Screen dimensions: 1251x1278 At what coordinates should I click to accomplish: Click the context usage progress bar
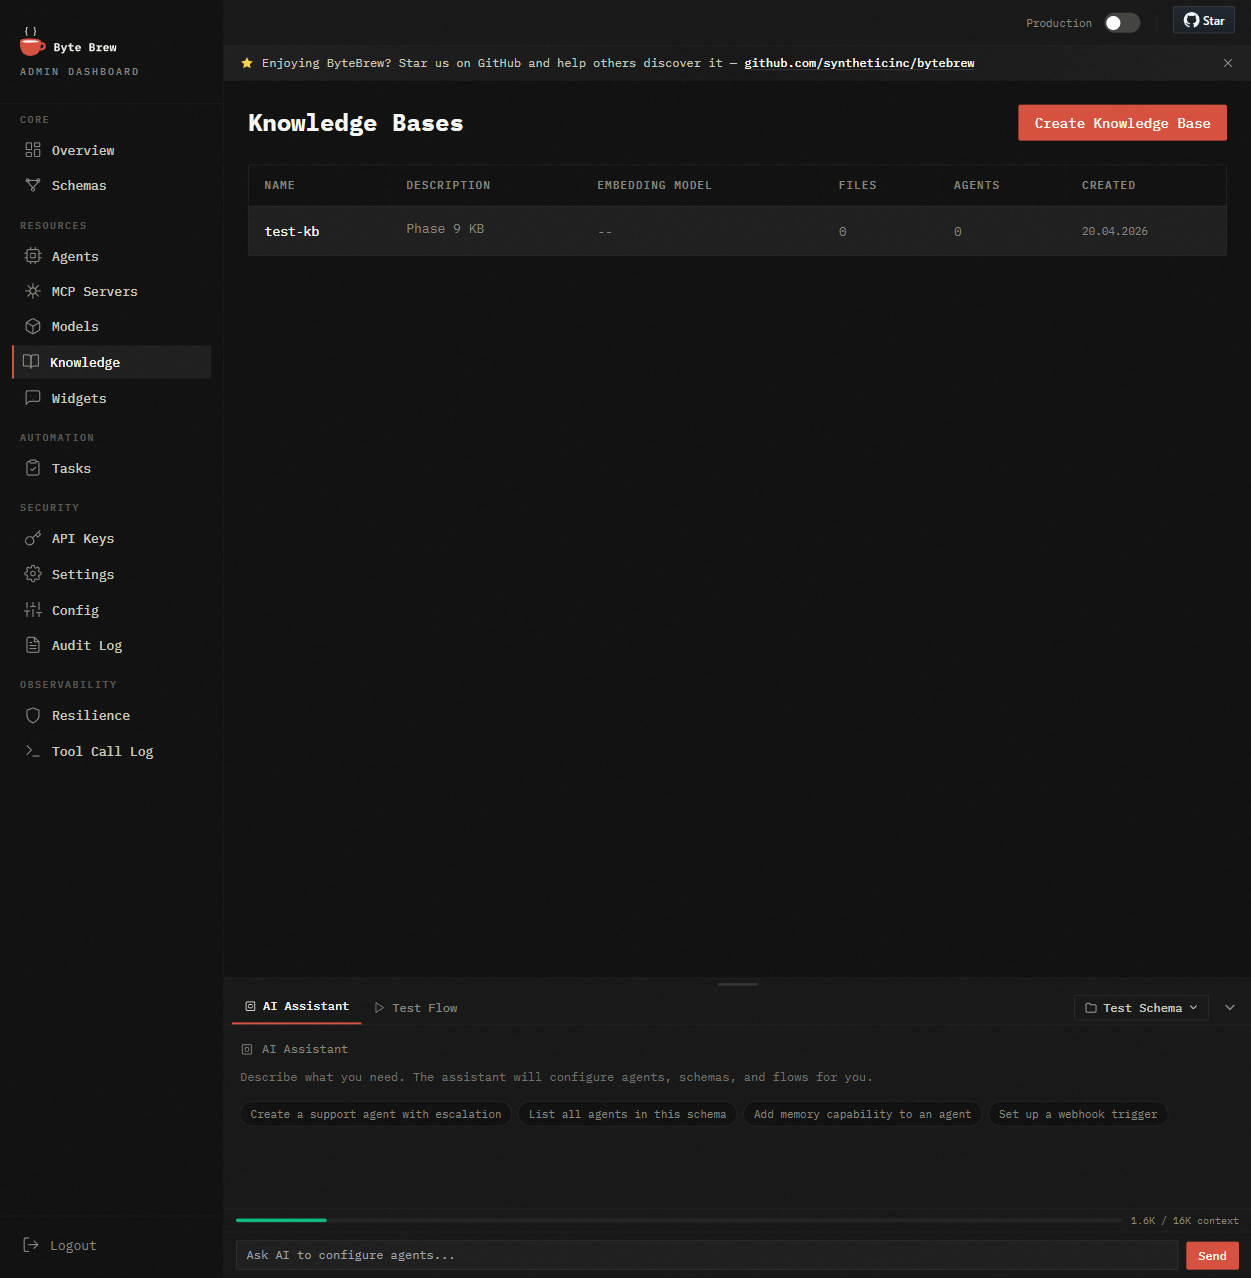point(679,1220)
